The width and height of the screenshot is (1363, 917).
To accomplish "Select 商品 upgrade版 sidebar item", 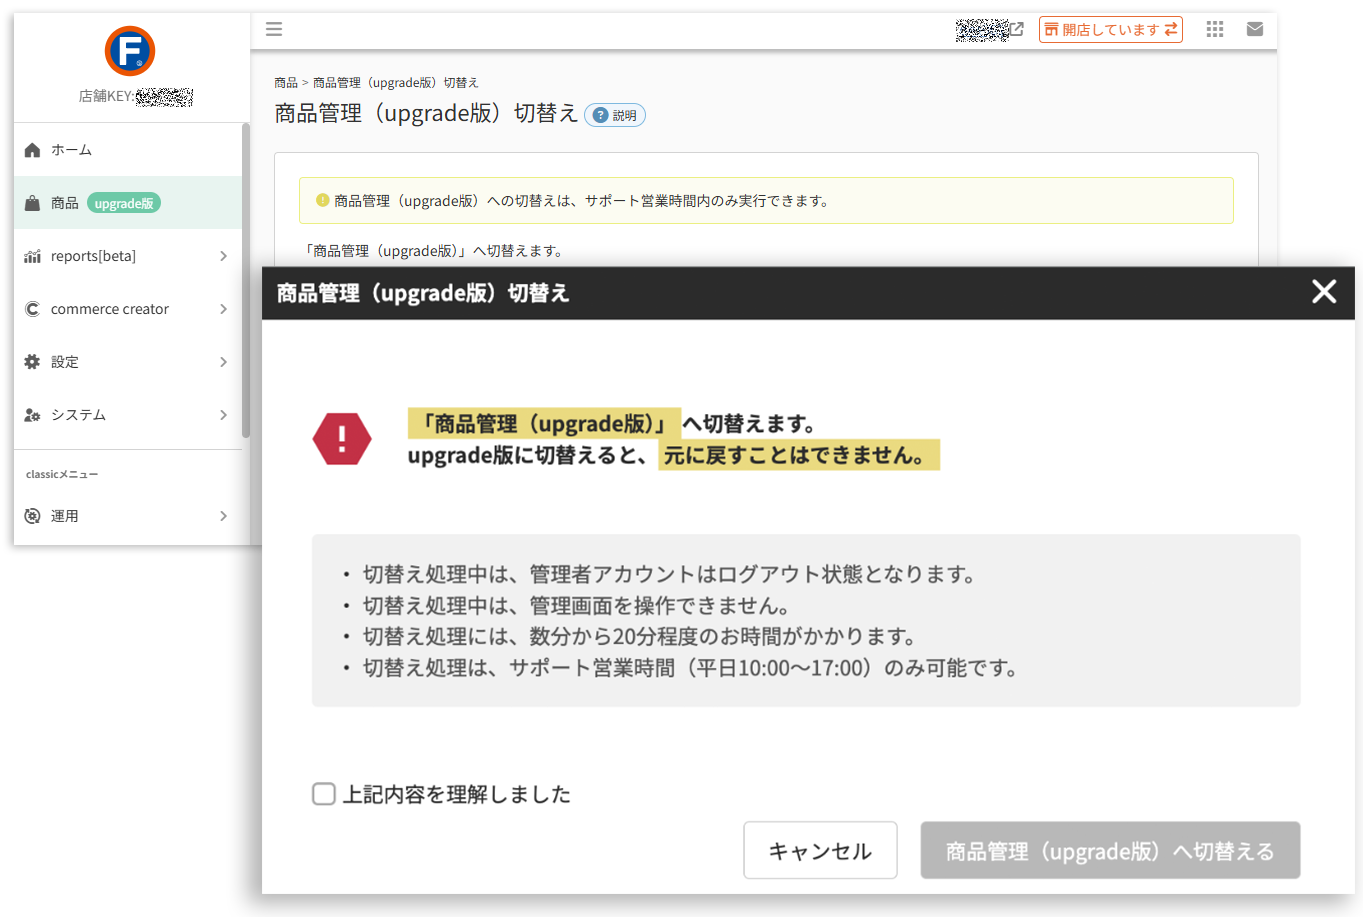I will tap(127, 203).
